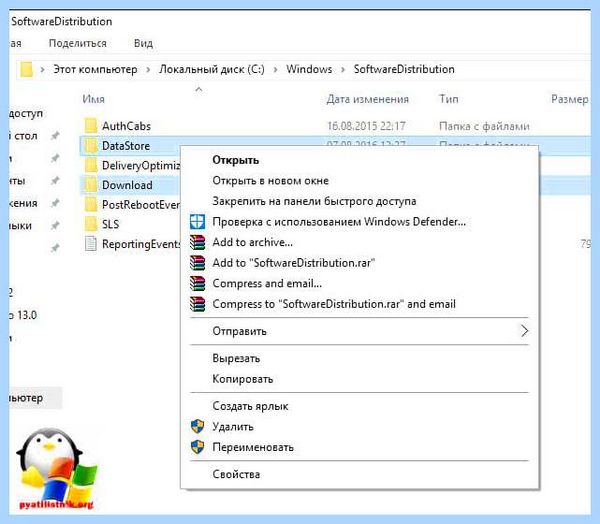Select the Download folder name
This screenshot has width=600, height=524.
127,185
